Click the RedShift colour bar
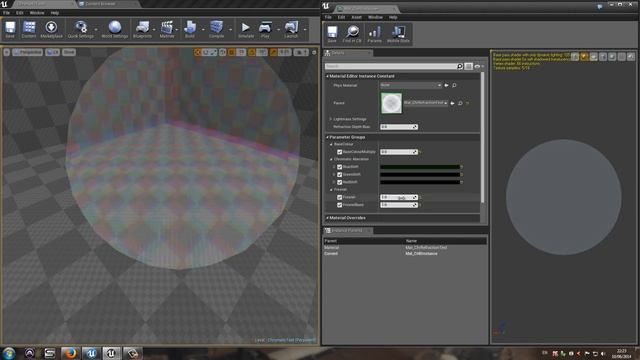 (420, 182)
